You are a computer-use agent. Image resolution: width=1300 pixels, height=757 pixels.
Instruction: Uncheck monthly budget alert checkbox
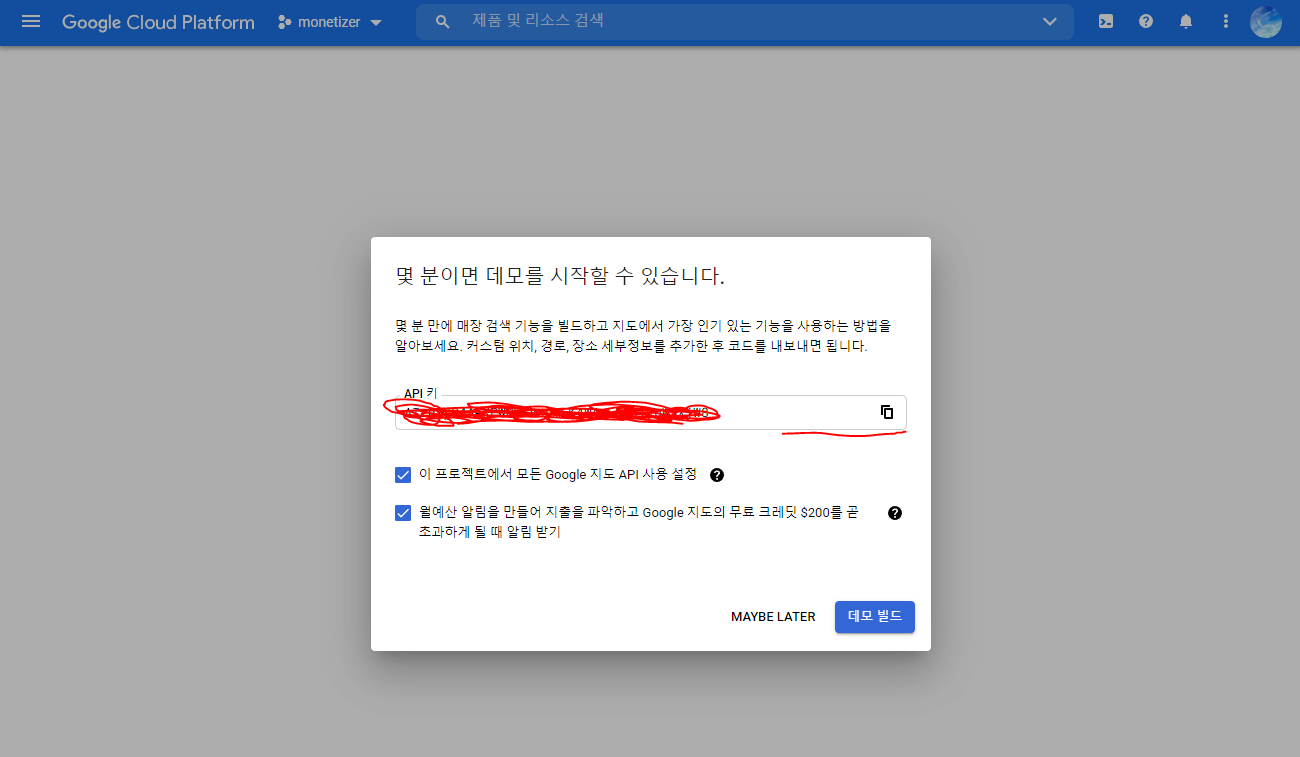[x=403, y=513]
